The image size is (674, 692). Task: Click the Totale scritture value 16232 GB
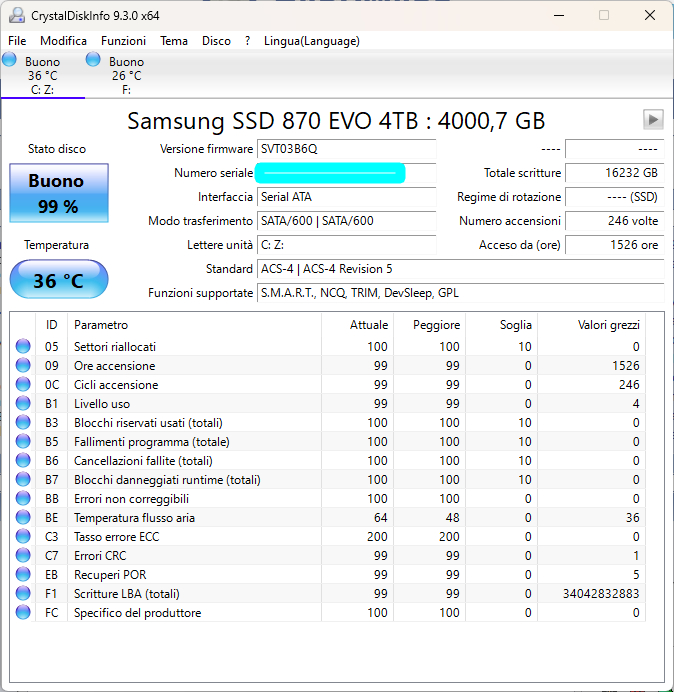click(x=614, y=173)
